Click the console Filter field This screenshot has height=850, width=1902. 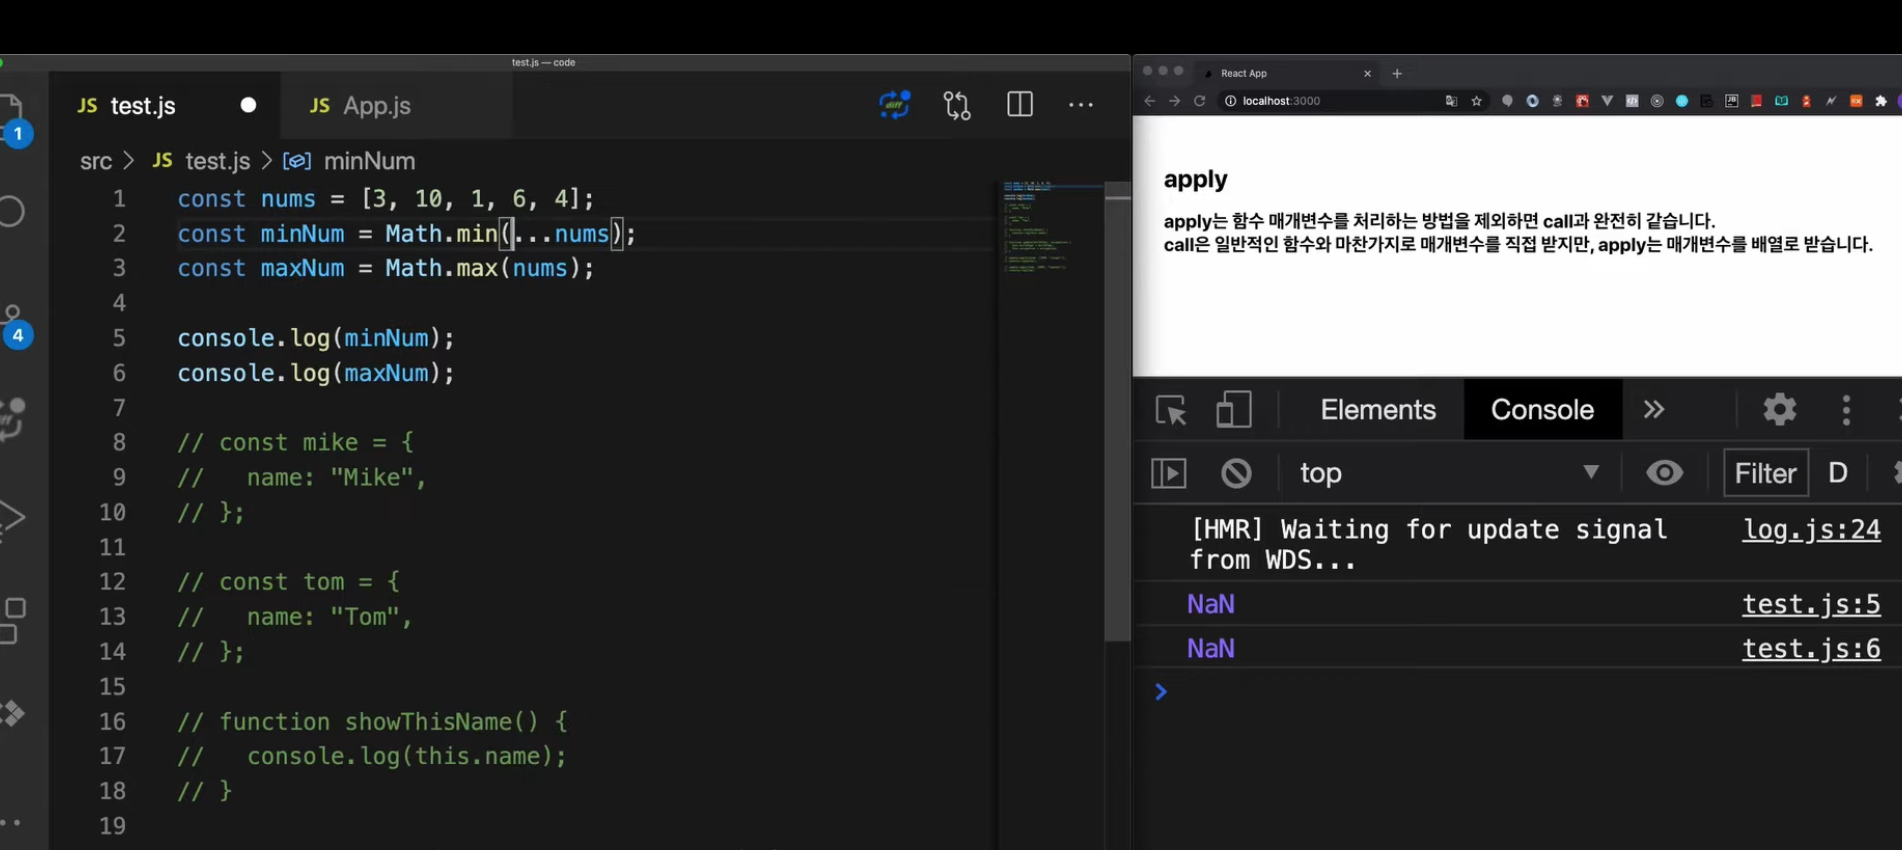tap(1766, 473)
